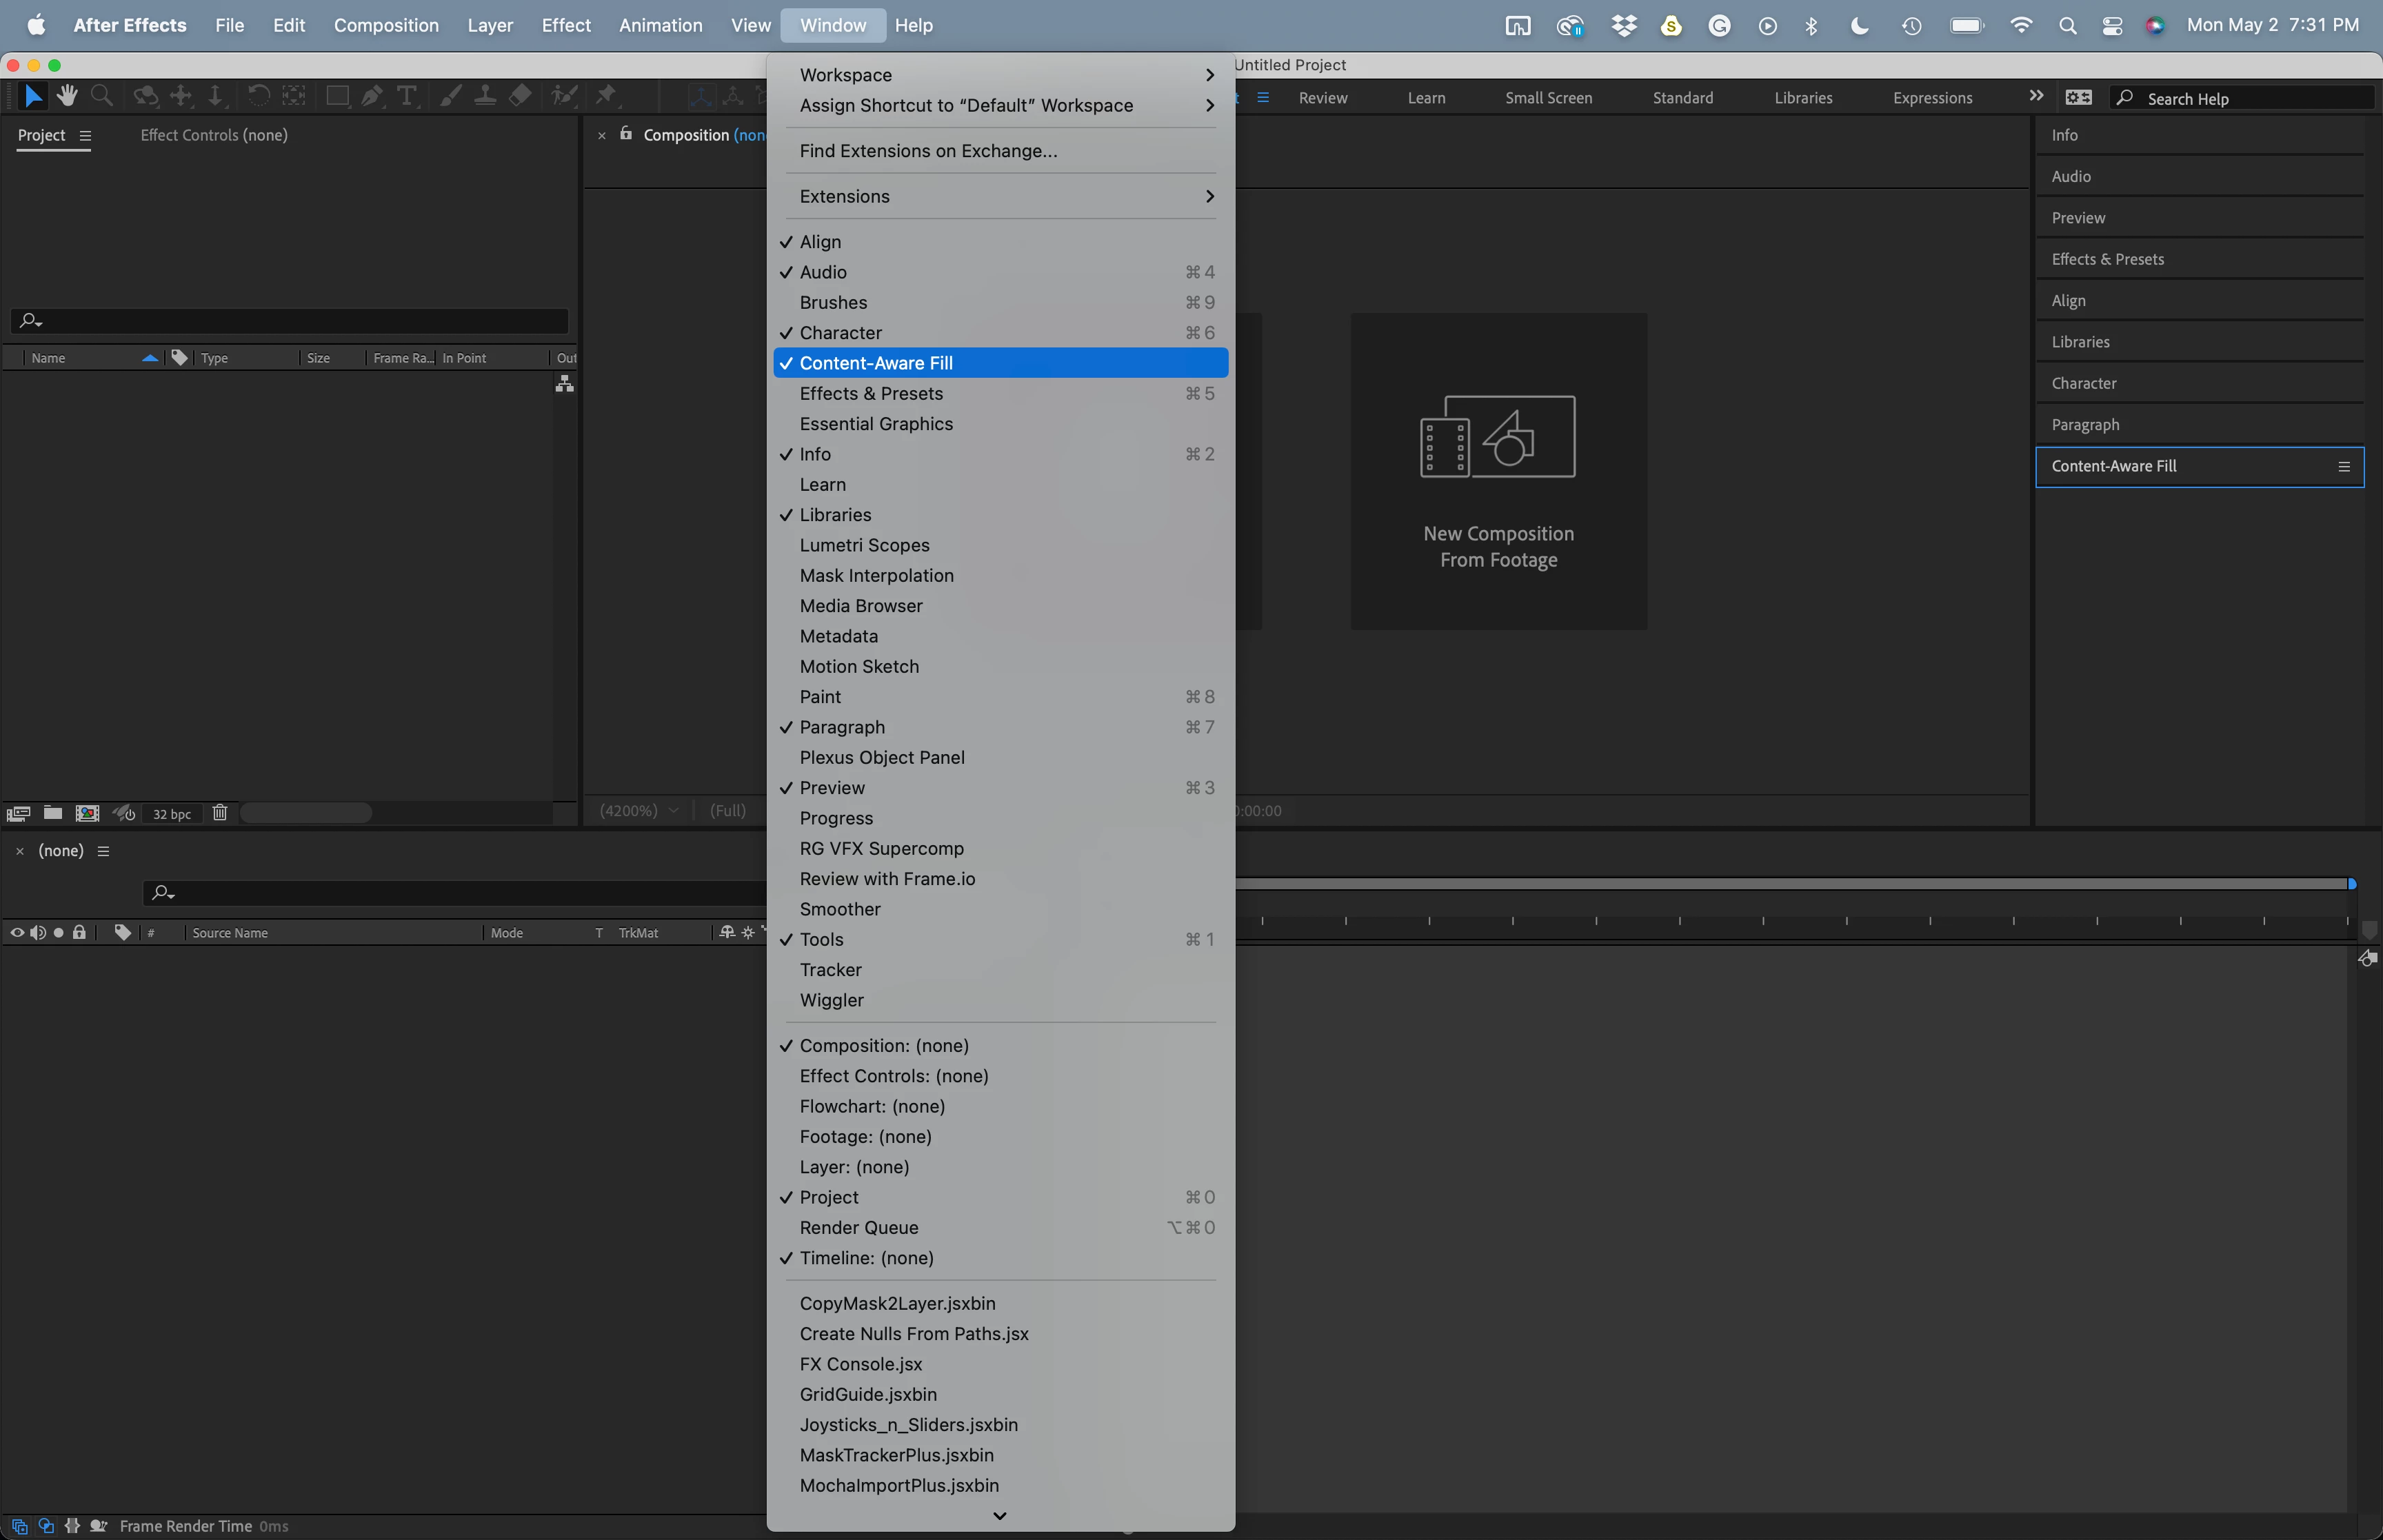The width and height of the screenshot is (2383, 1540).
Task: Click New Composition From Footage
Action: click(x=1498, y=471)
